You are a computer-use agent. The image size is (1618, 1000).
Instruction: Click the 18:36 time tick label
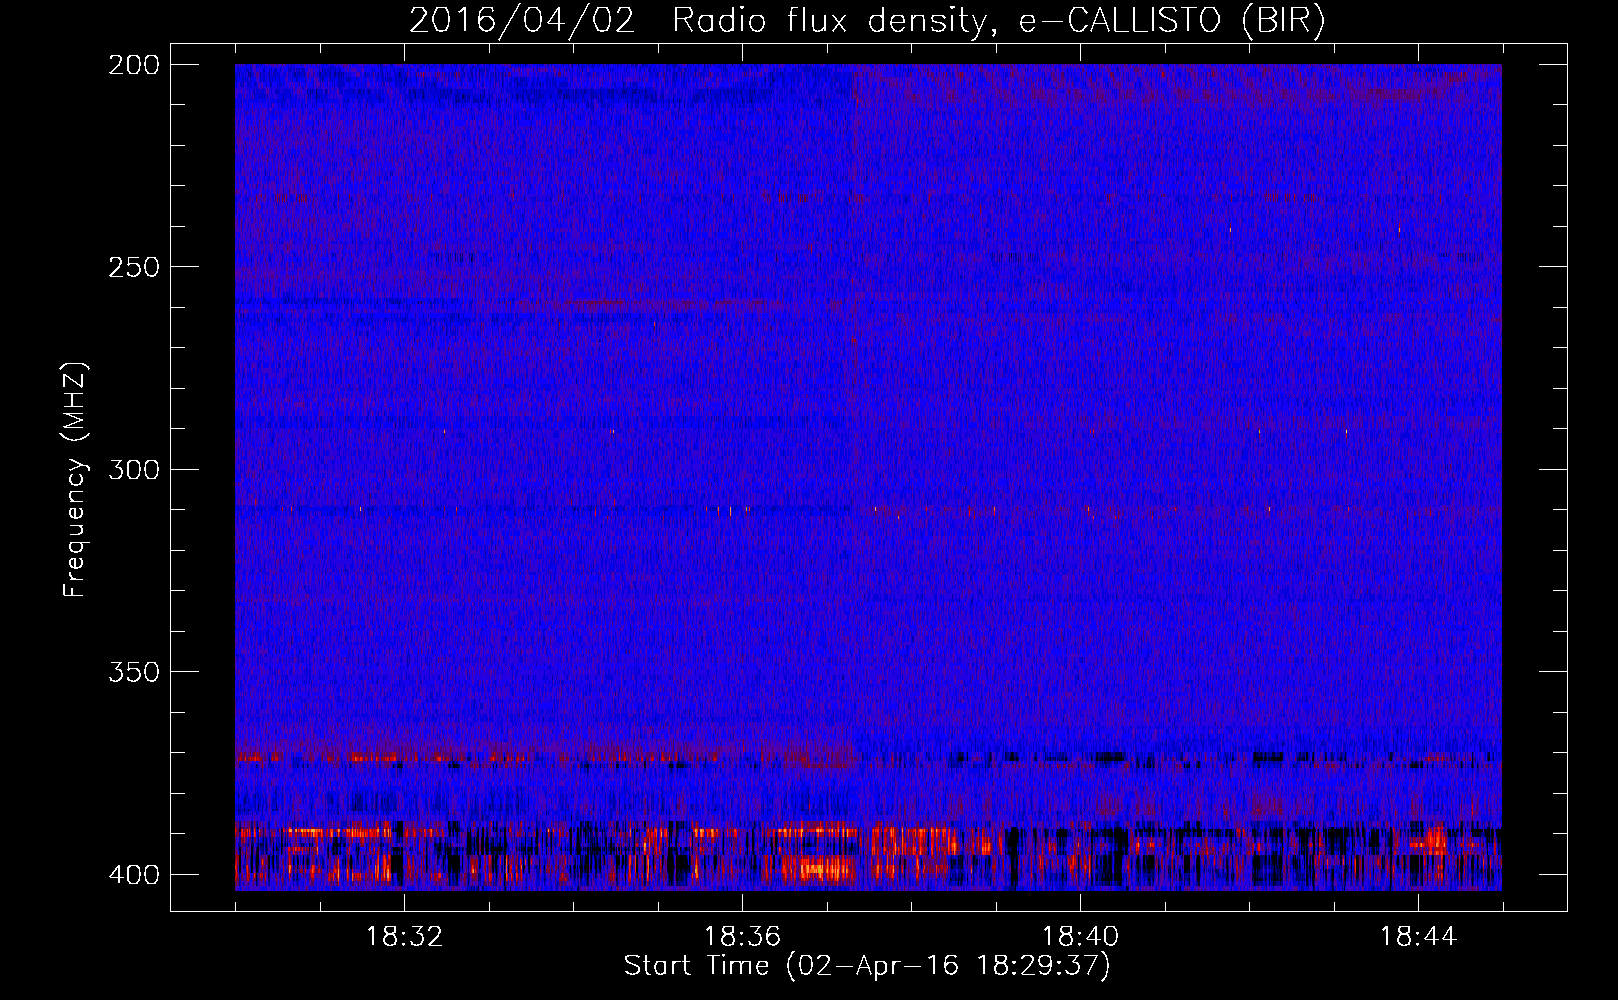click(742, 937)
